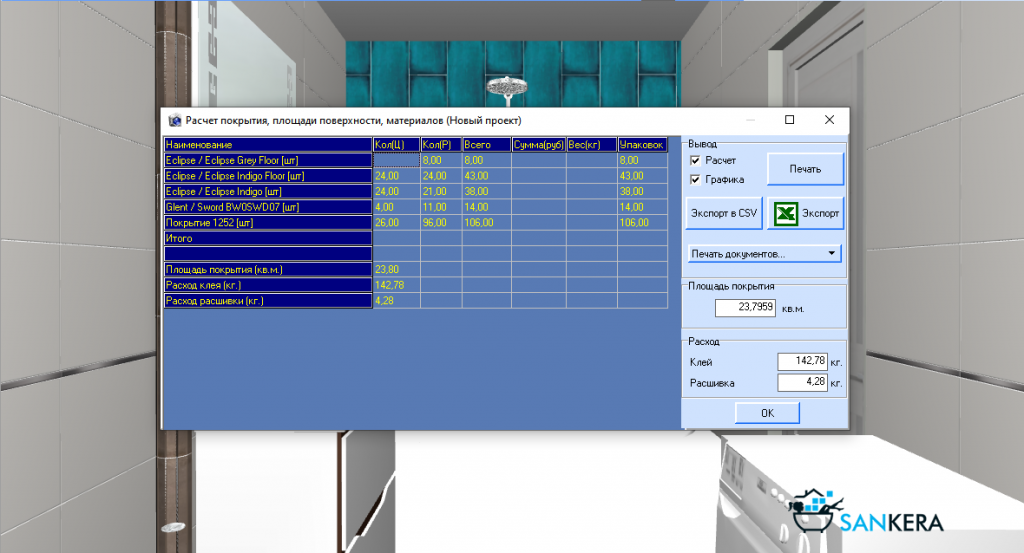The width and height of the screenshot is (1024, 553).
Task: Click the Расшивка consumption field
Action: click(x=801, y=382)
